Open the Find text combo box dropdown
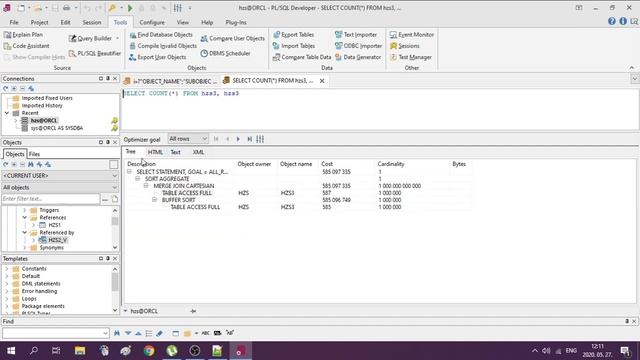640x360 pixels. (x=105, y=333)
